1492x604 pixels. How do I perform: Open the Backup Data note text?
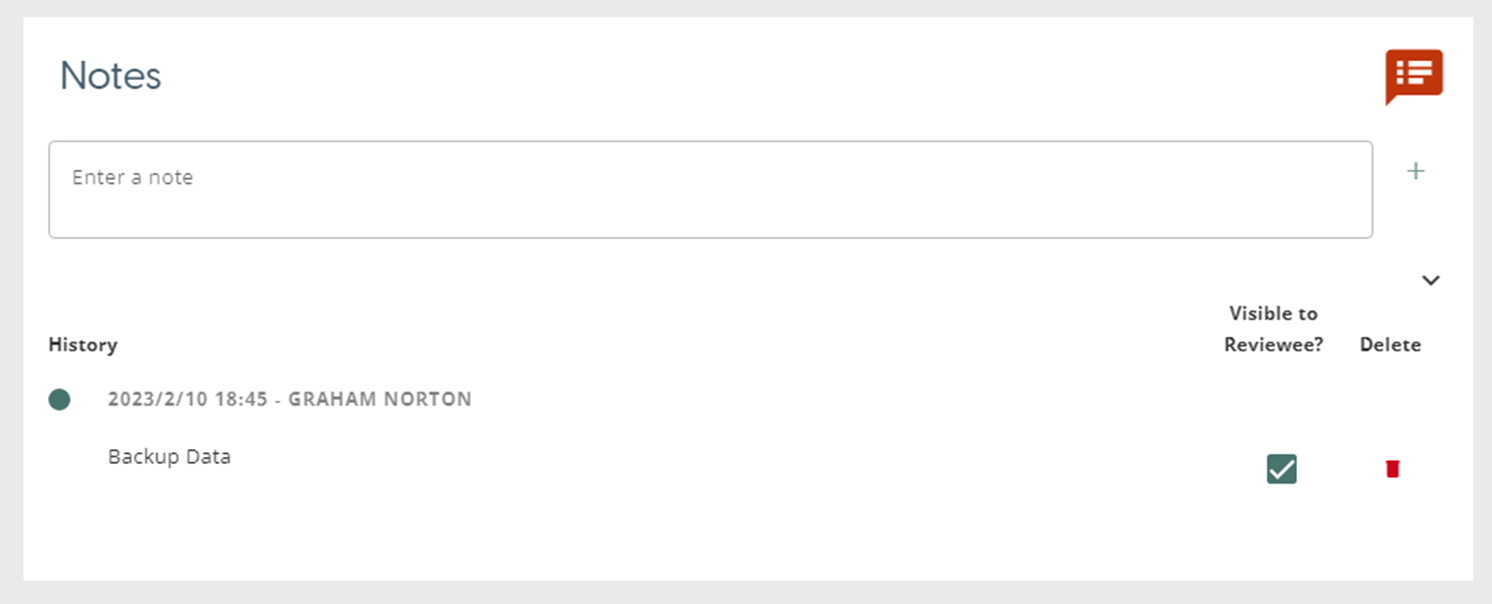point(169,457)
